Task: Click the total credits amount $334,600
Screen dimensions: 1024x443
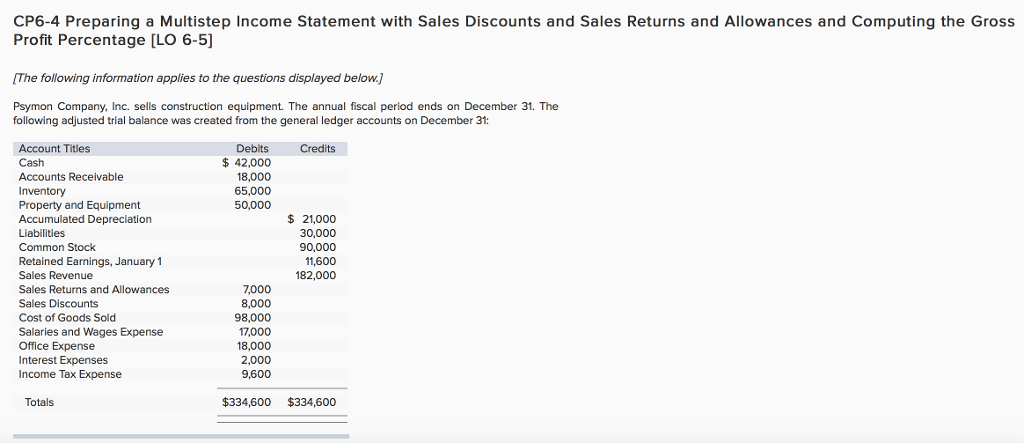Action: (311, 402)
